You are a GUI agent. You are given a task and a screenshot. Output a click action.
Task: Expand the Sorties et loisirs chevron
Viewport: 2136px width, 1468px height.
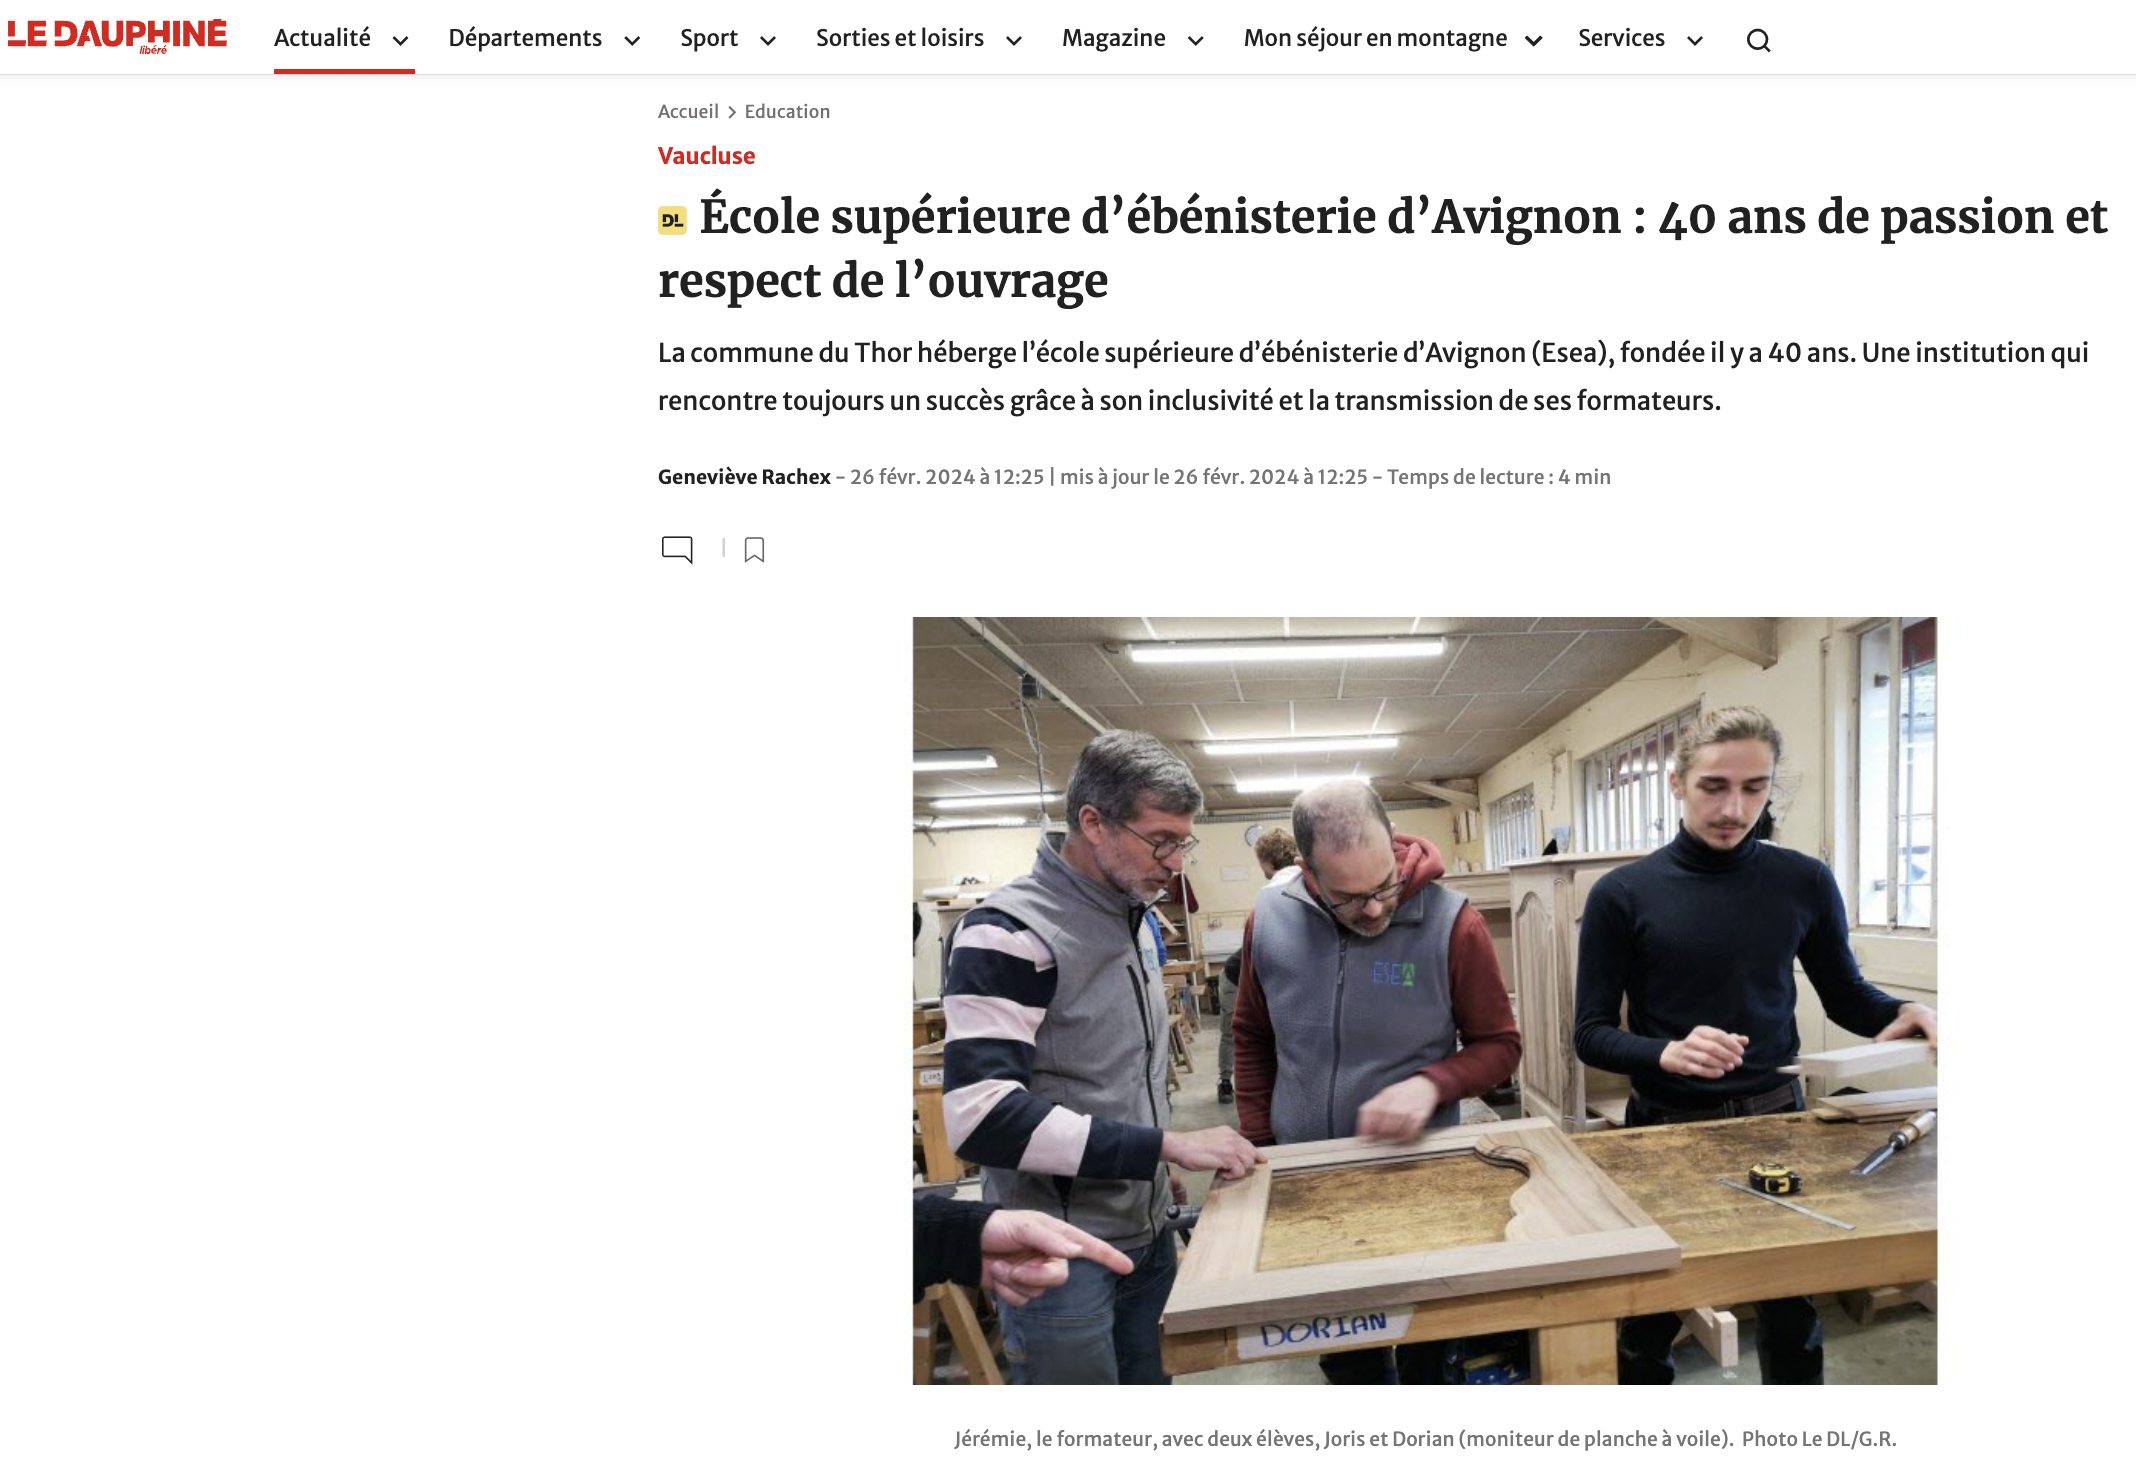(1014, 41)
